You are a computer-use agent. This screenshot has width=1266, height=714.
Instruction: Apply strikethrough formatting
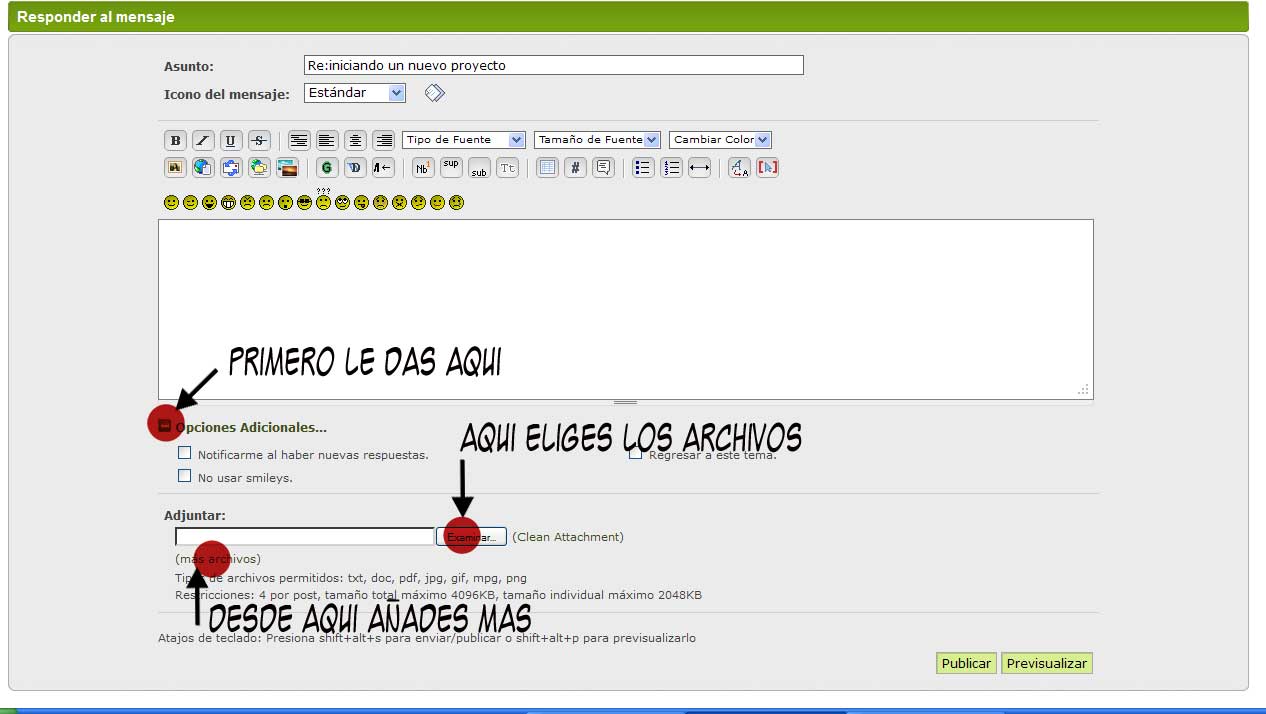tap(259, 141)
